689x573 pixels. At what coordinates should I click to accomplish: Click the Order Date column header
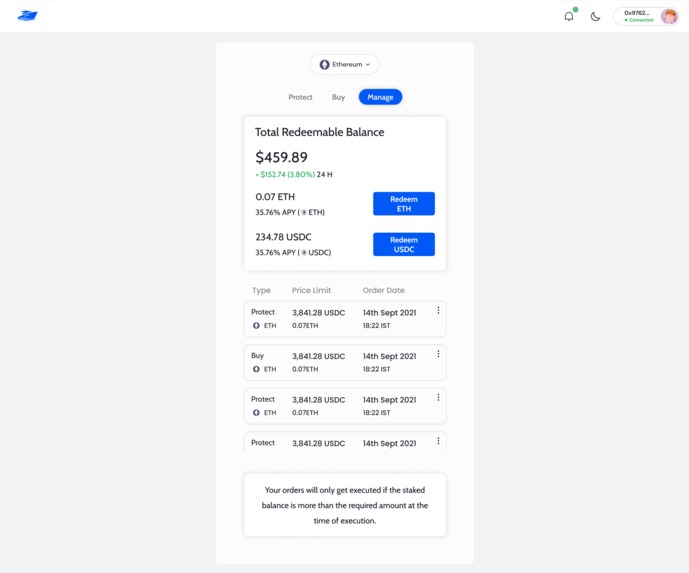(383, 290)
